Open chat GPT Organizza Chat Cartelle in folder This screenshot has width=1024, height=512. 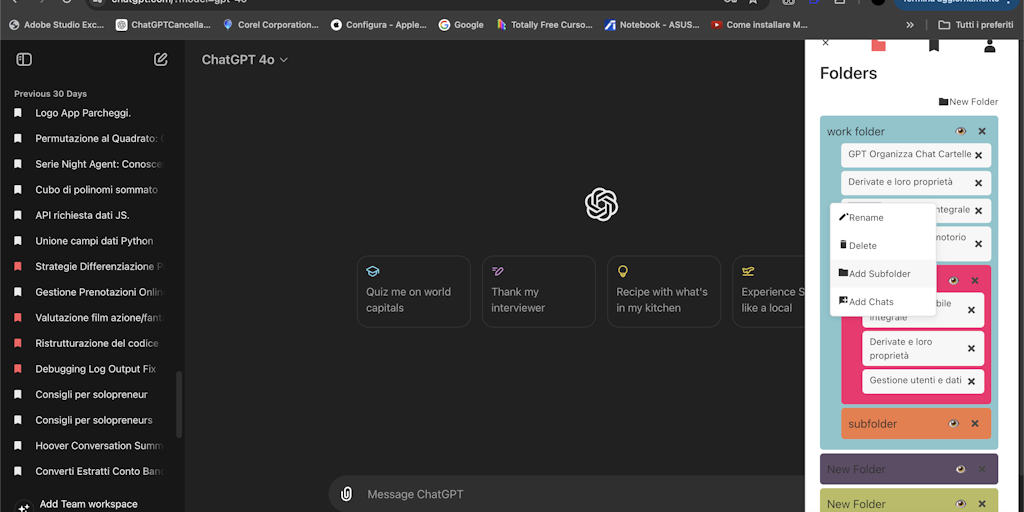click(x=909, y=155)
